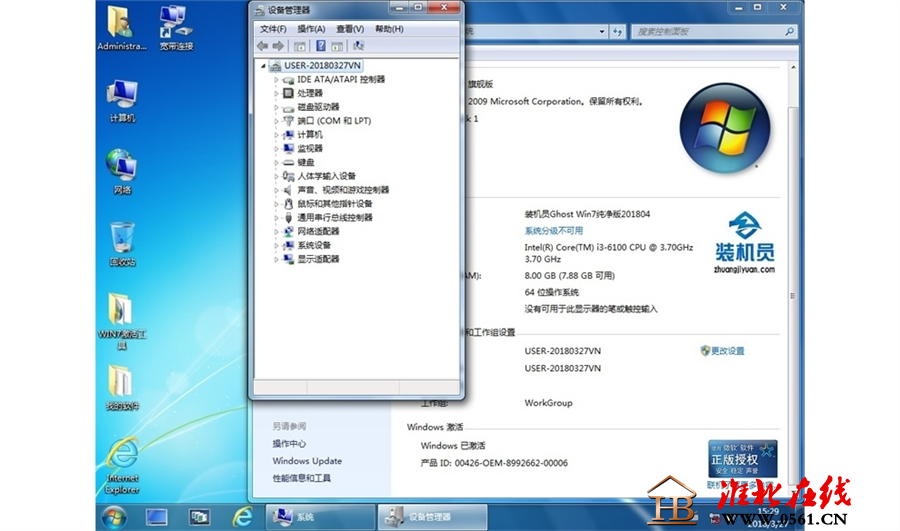The image size is (900, 531).
Task: Go back using the Device Manager toolbar arrow
Action: (x=262, y=46)
